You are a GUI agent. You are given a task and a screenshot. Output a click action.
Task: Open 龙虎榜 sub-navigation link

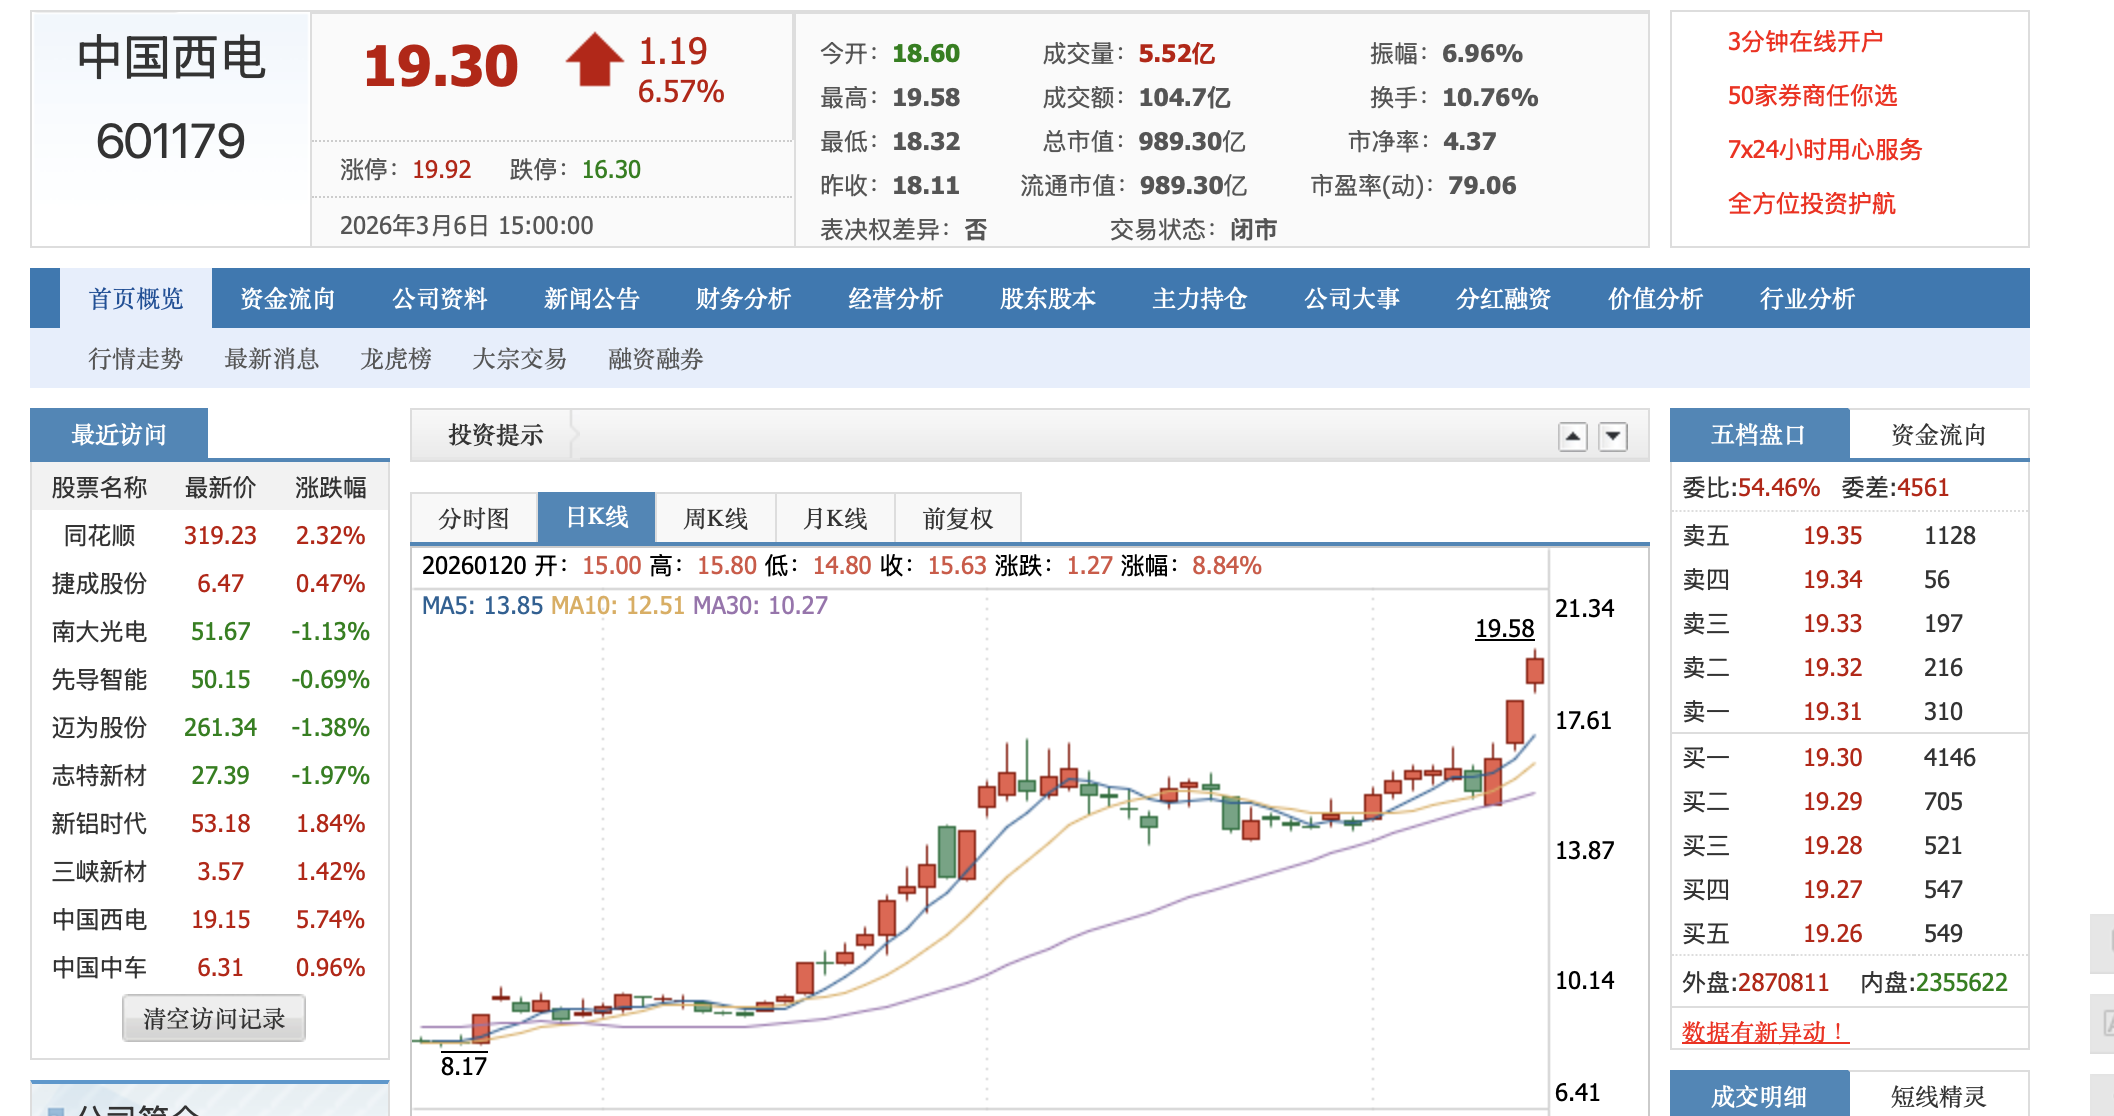396,358
